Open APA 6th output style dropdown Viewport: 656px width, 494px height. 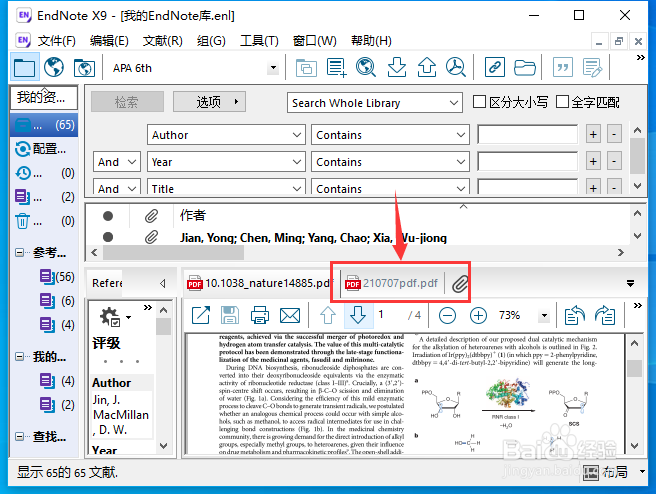273,68
